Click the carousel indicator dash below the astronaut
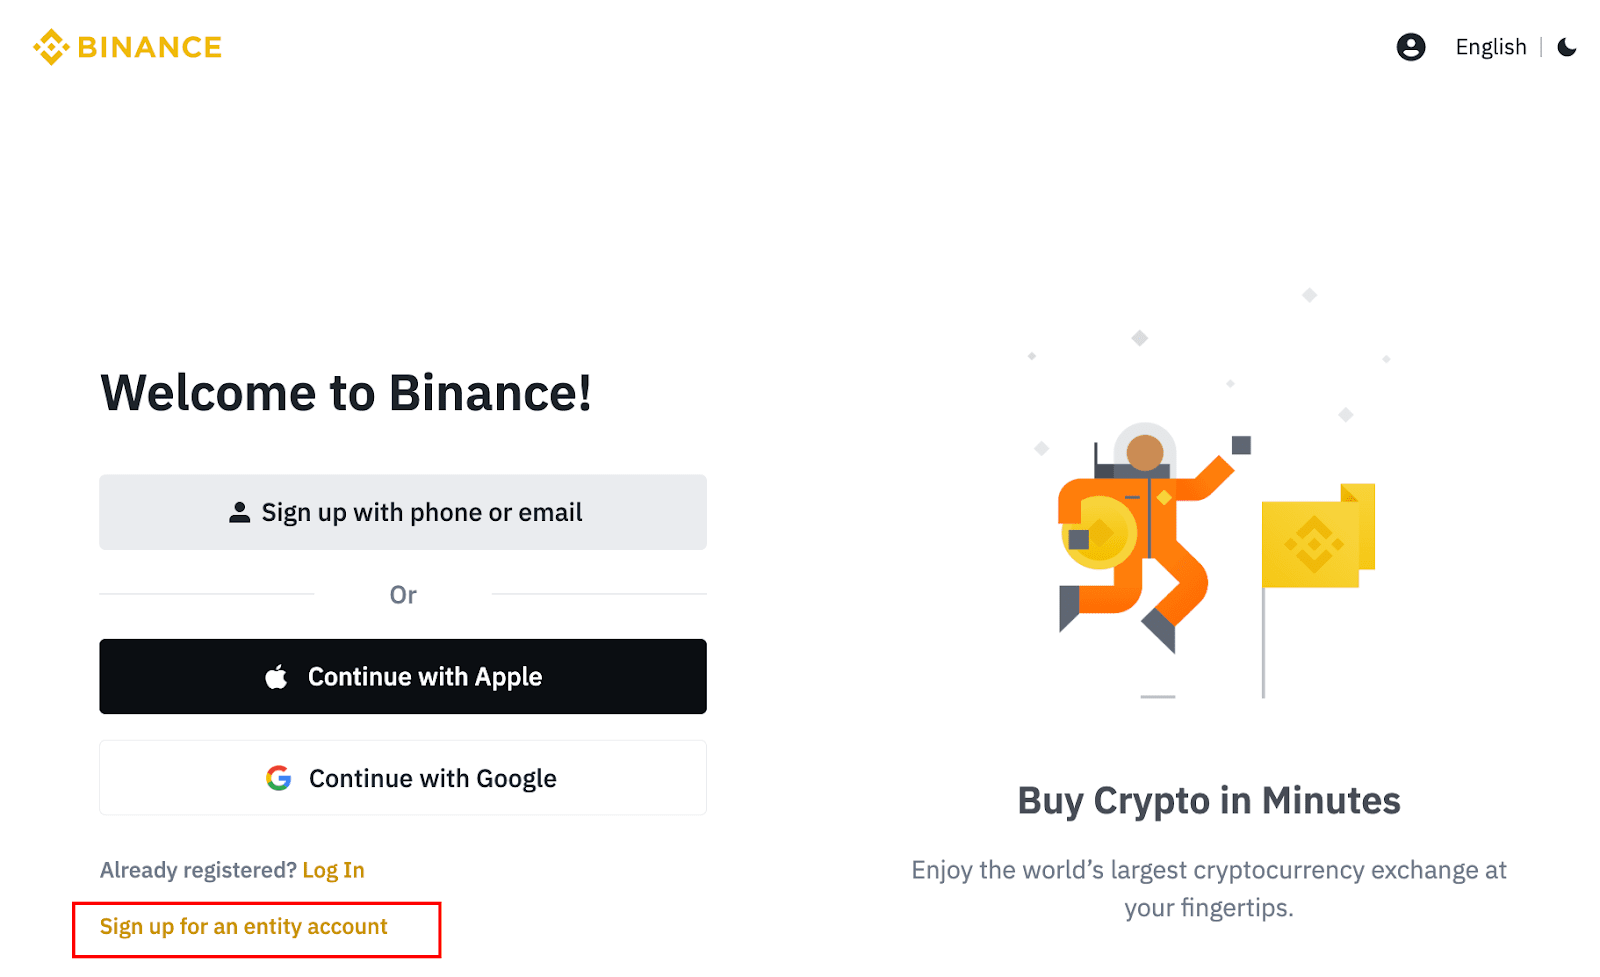 pos(1158,696)
